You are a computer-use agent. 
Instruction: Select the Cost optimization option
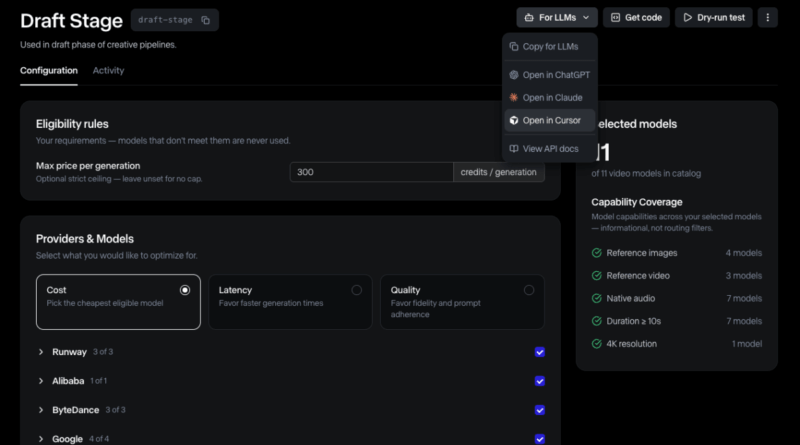point(118,302)
